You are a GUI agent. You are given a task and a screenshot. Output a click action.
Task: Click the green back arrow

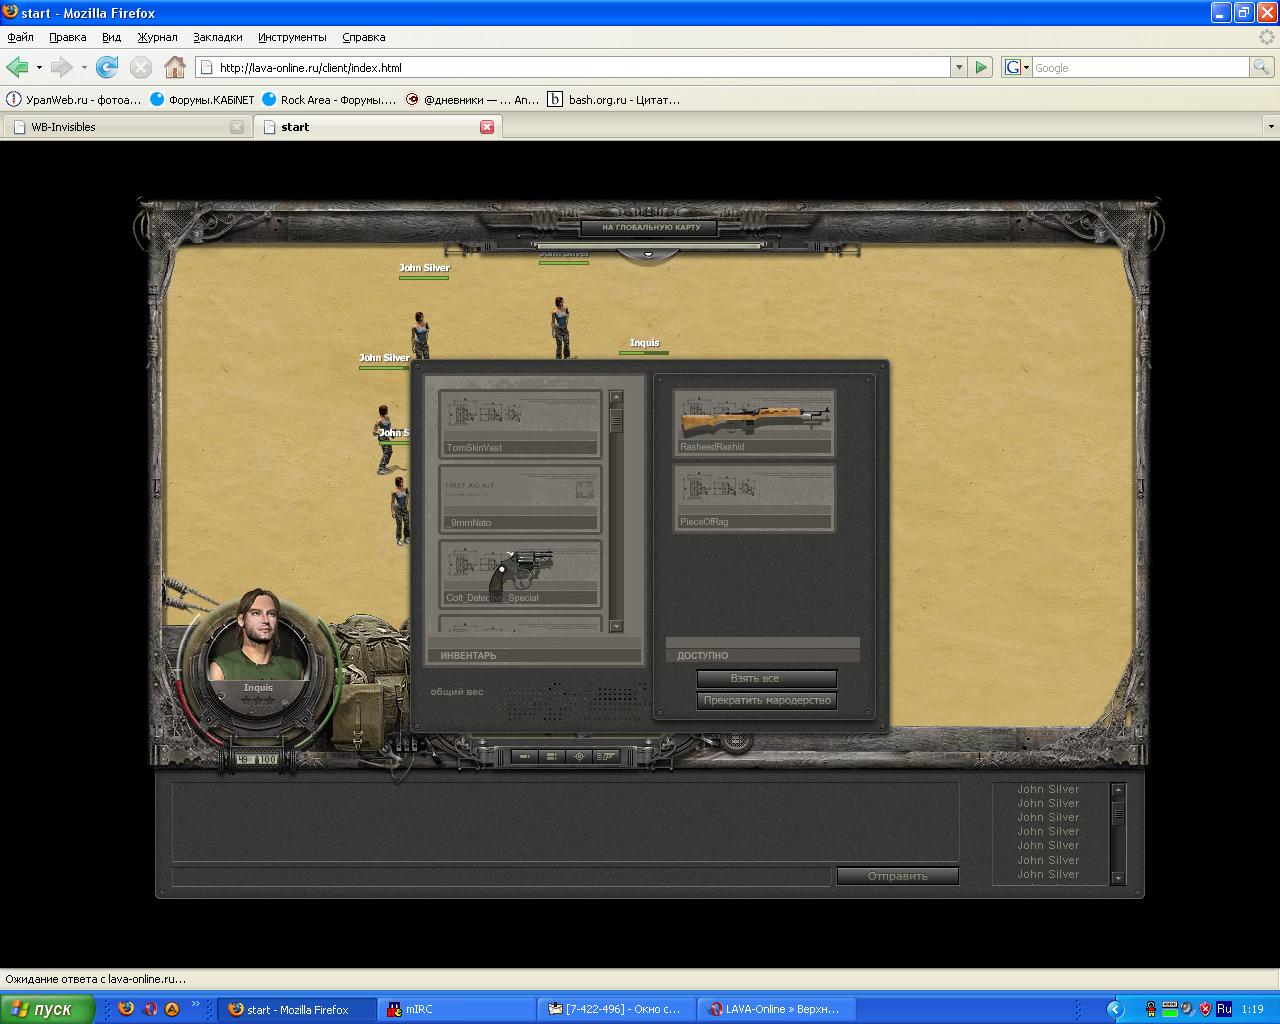pos(17,67)
